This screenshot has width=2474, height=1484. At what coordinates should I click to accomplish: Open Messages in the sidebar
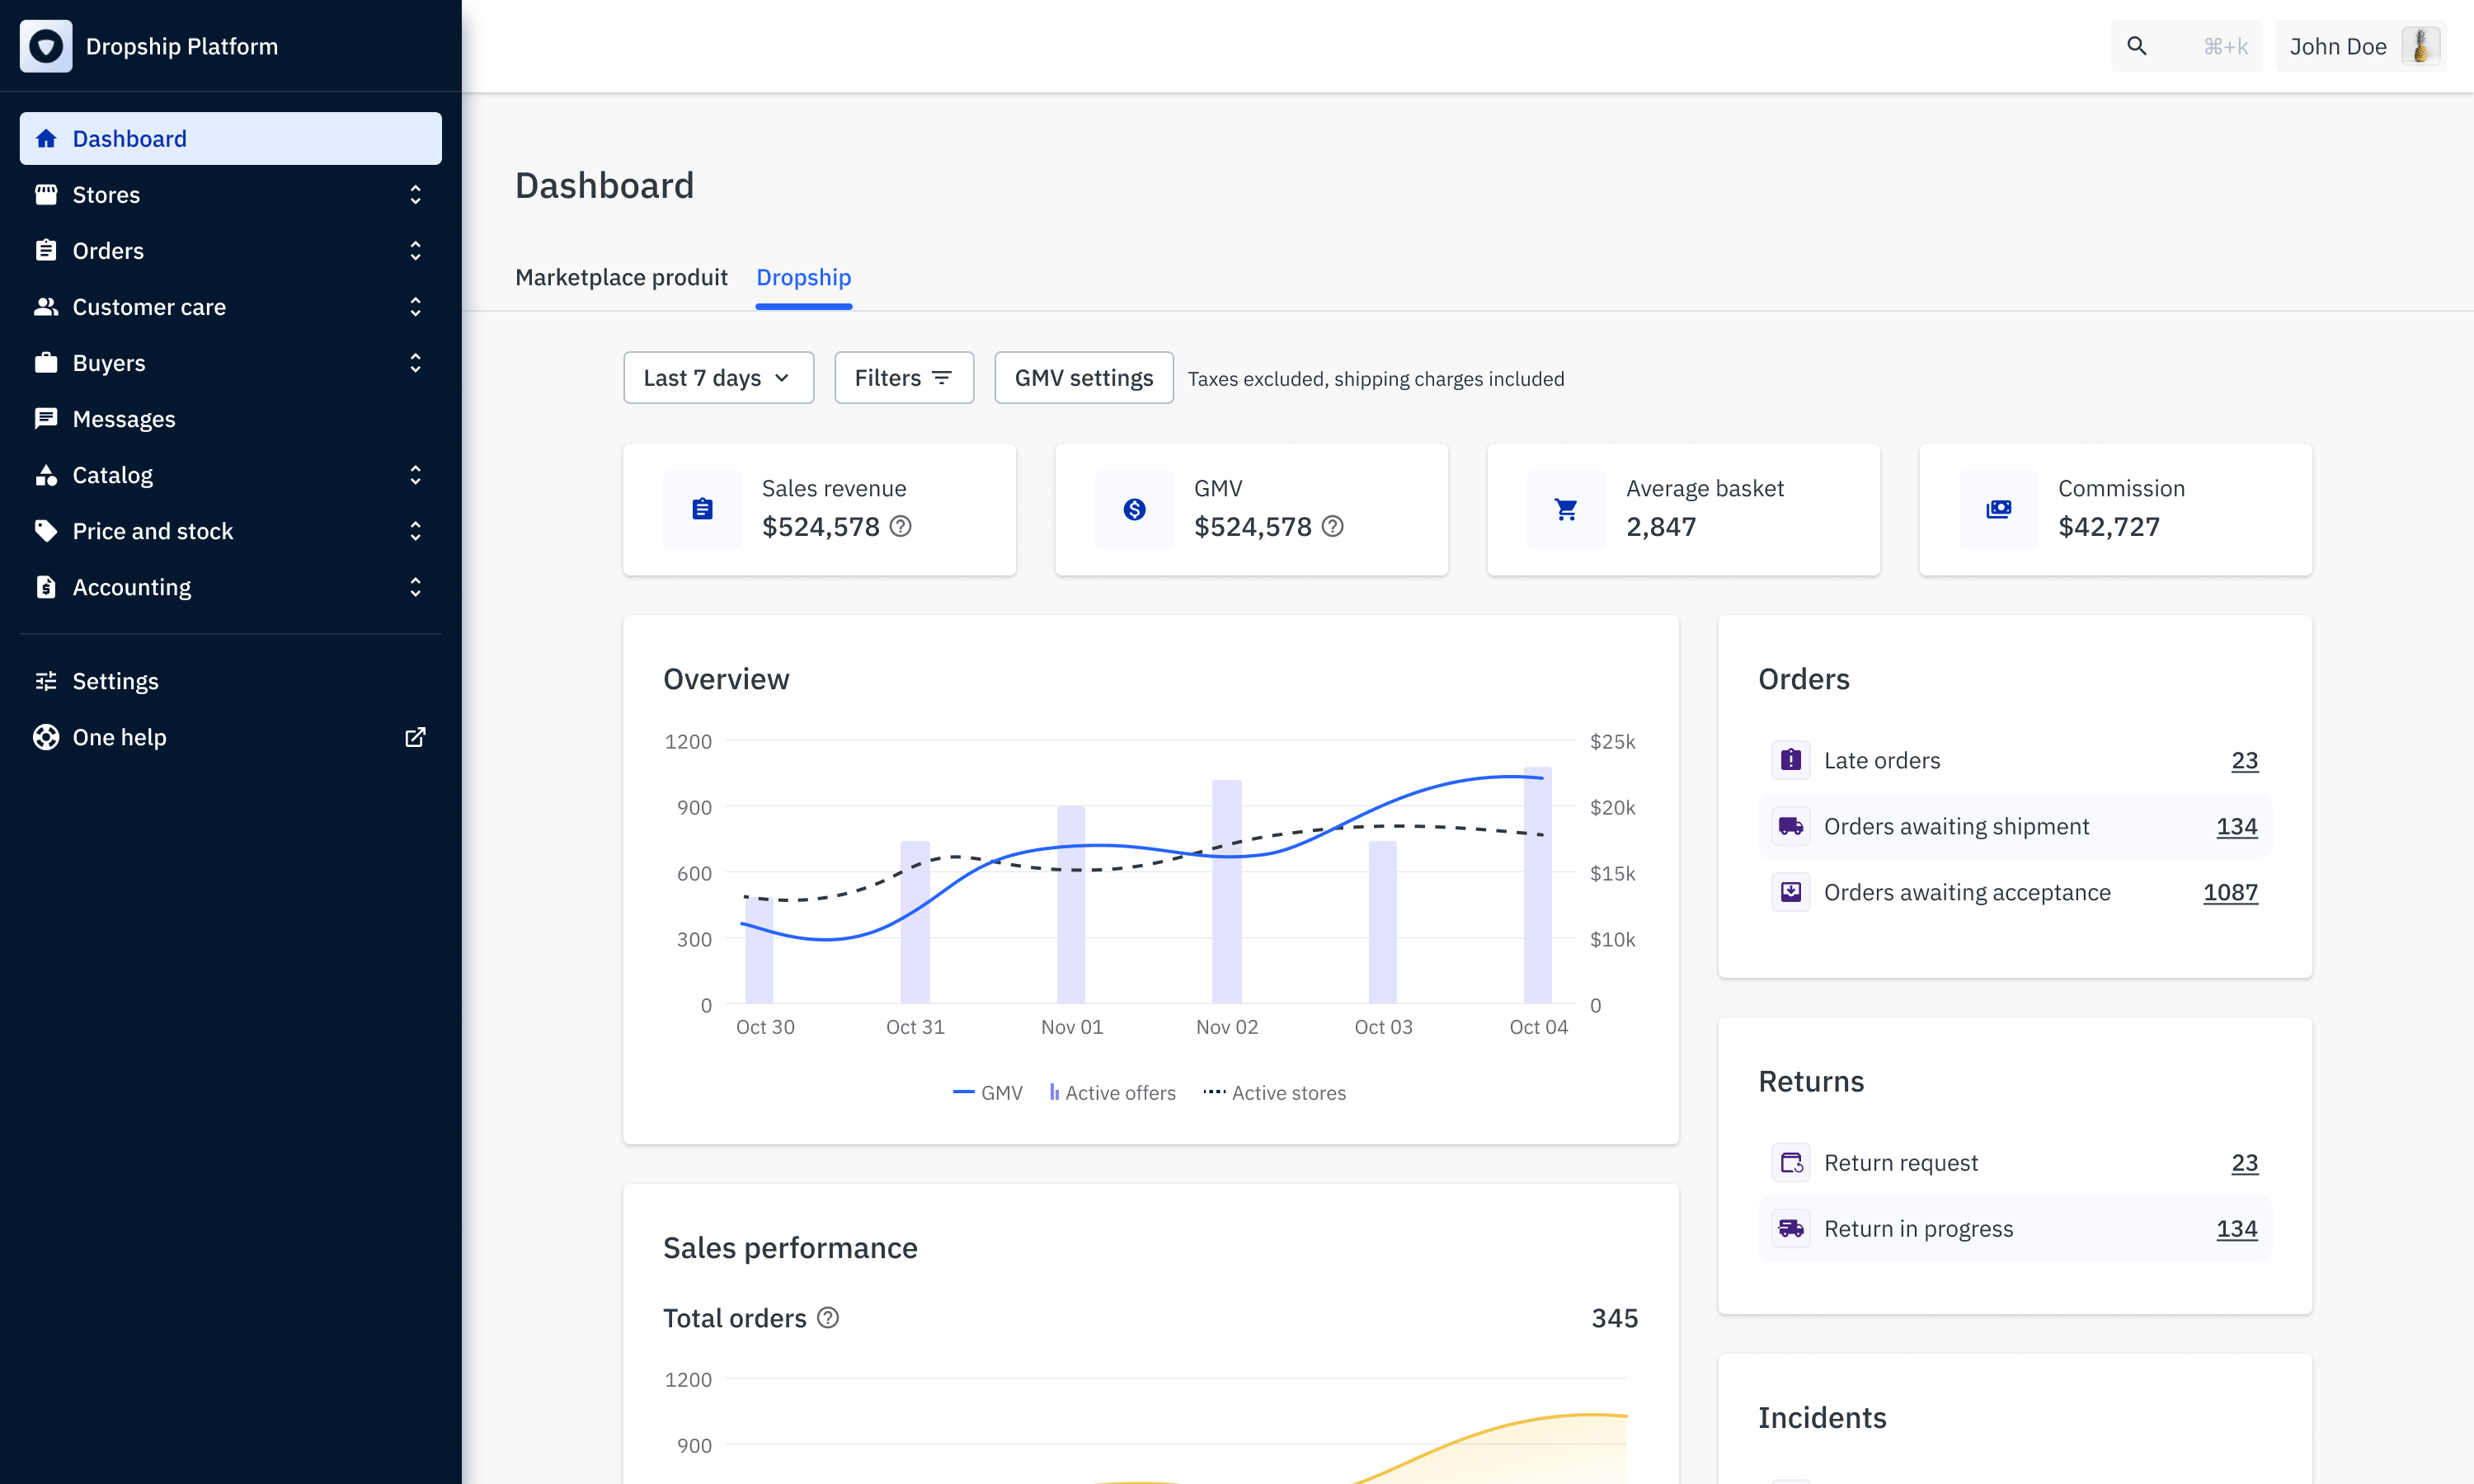click(x=231, y=418)
